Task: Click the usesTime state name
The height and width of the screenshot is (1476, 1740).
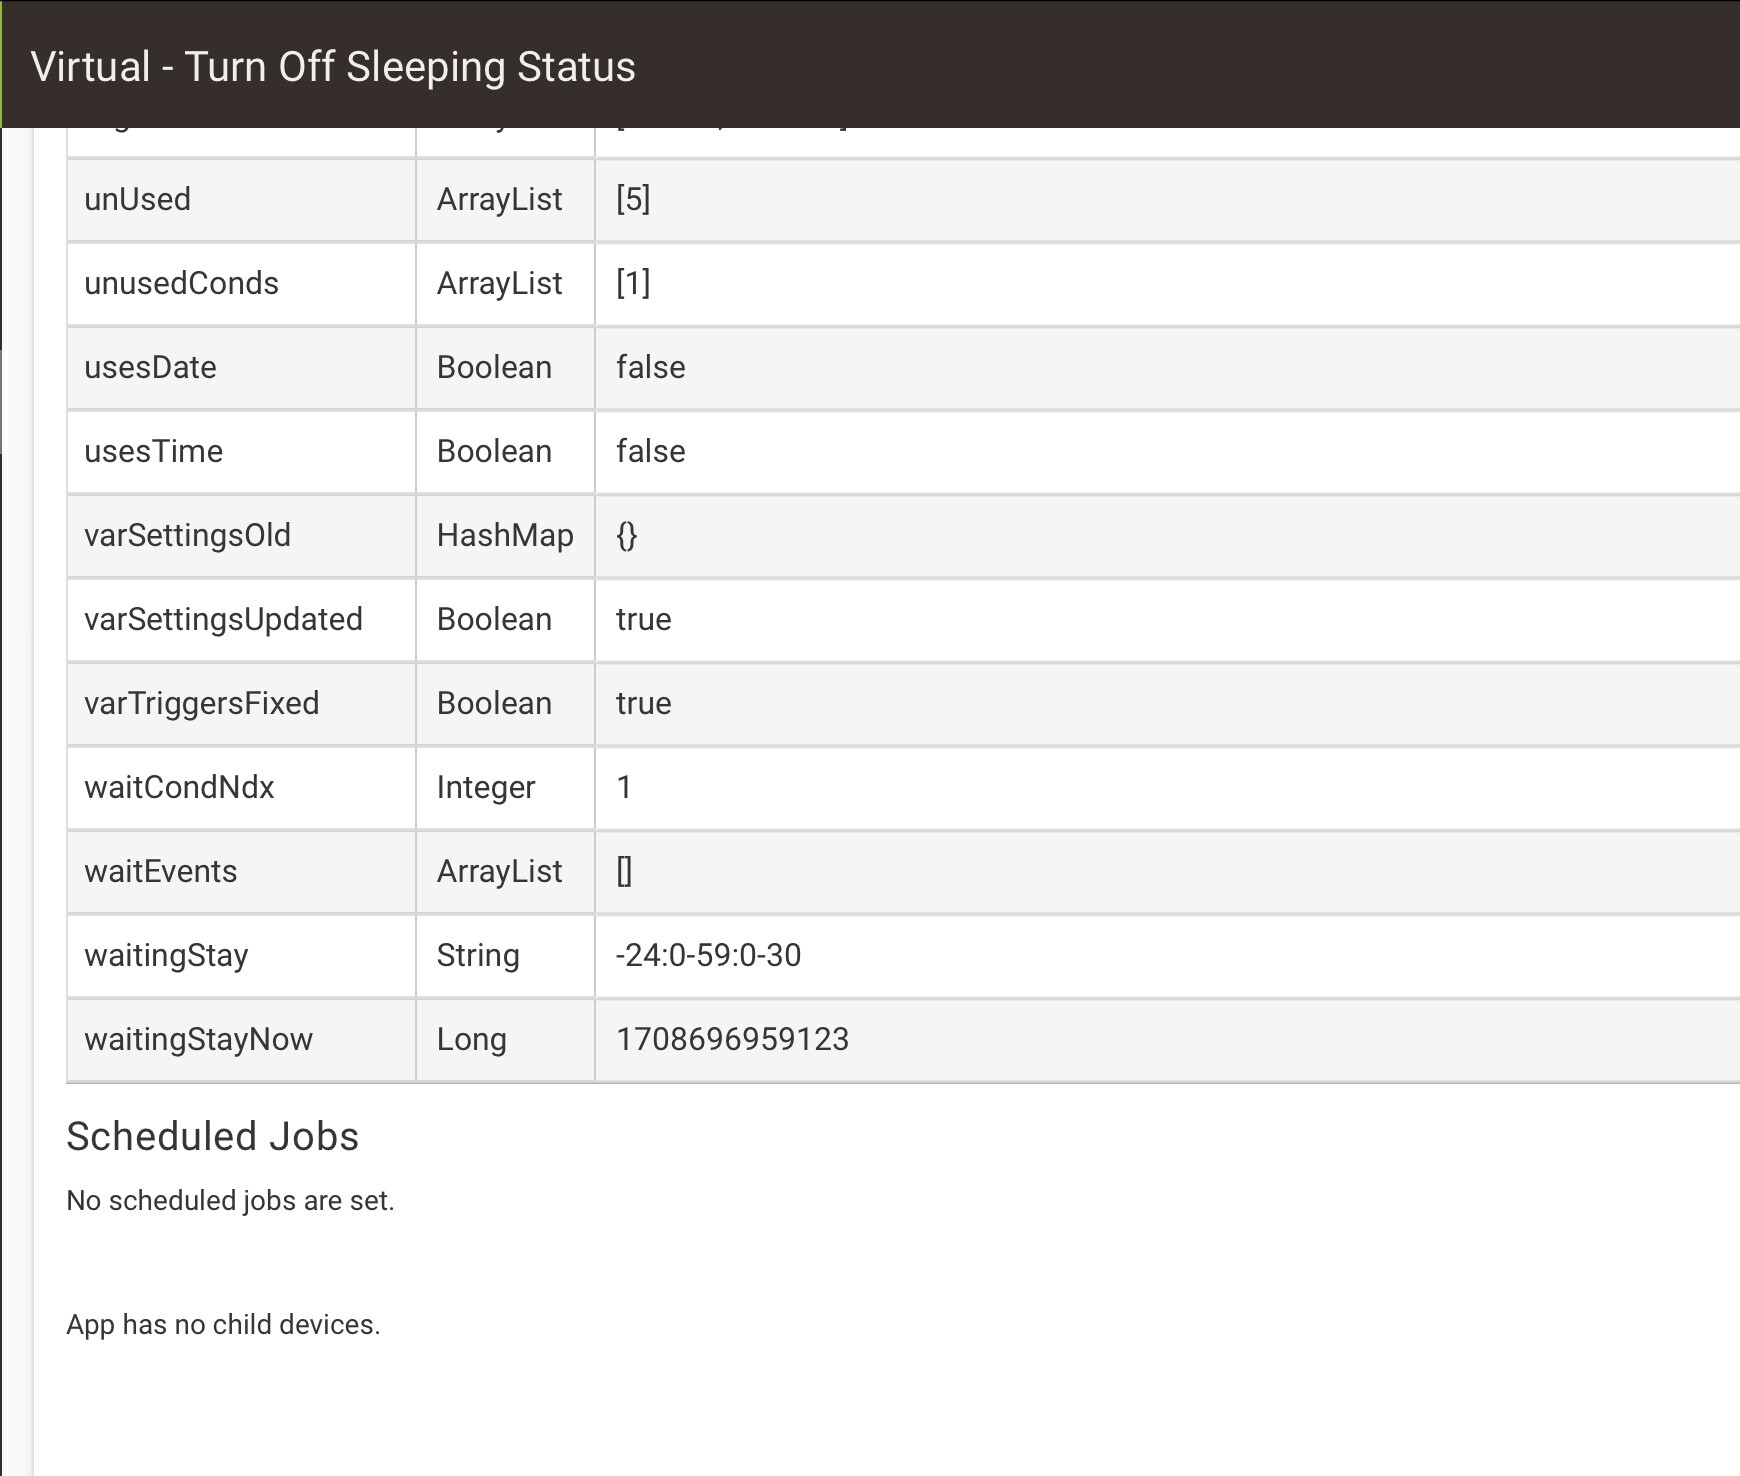Action: click(x=154, y=451)
